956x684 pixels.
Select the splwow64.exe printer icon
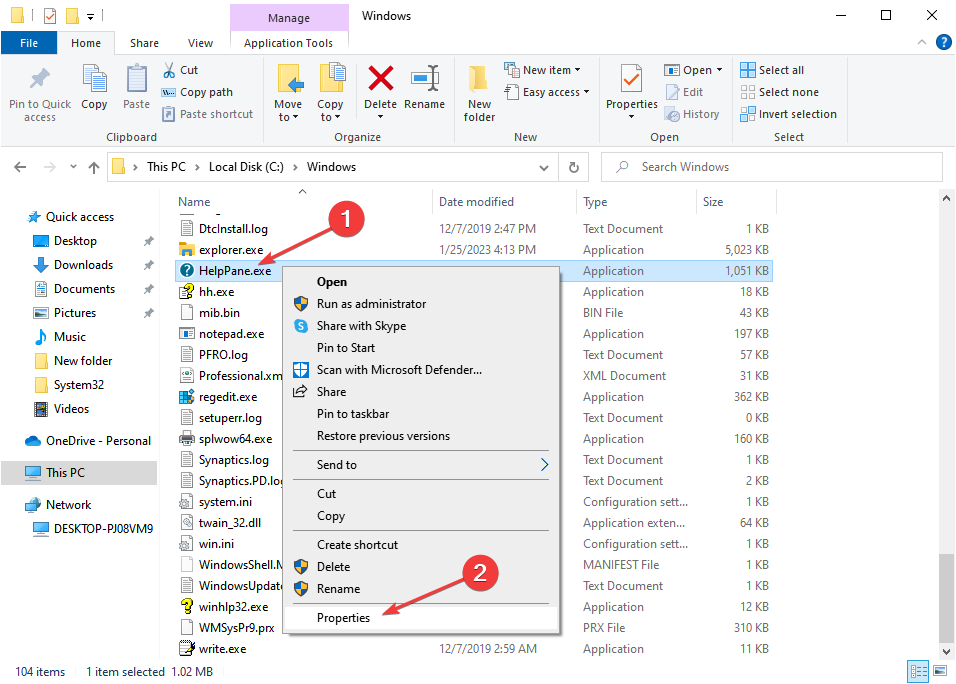(187, 439)
